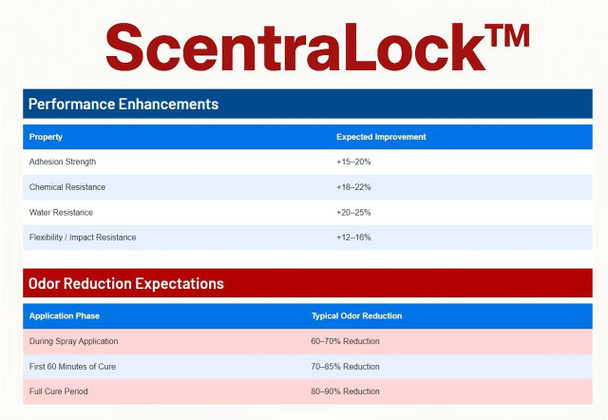The height and width of the screenshot is (420, 608).
Task: Click the Typical Odor Reduction column header
Action: pyautogui.click(x=356, y=316)
